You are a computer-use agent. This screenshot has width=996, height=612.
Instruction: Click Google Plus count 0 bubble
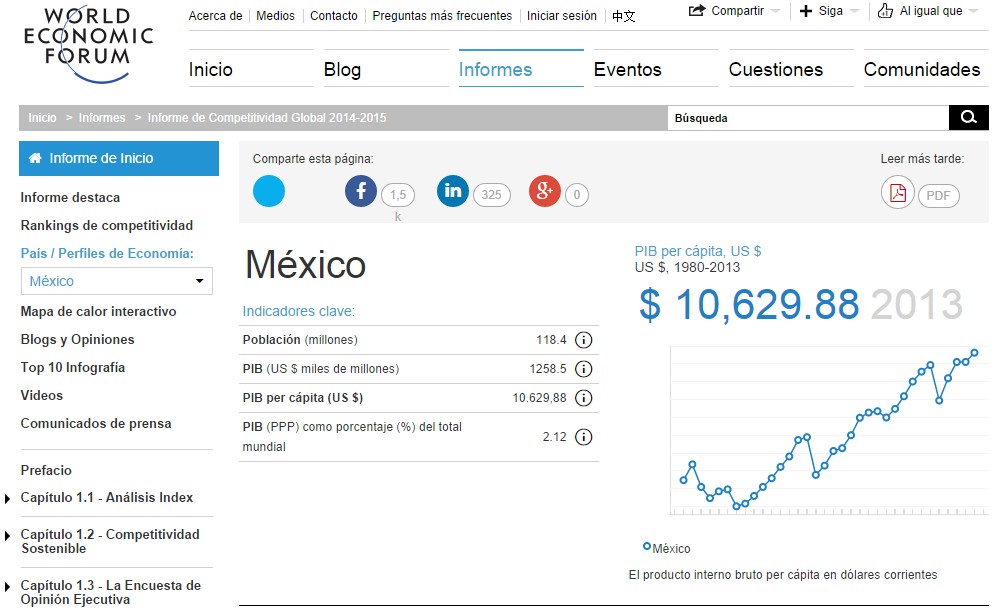pos(577,195)
